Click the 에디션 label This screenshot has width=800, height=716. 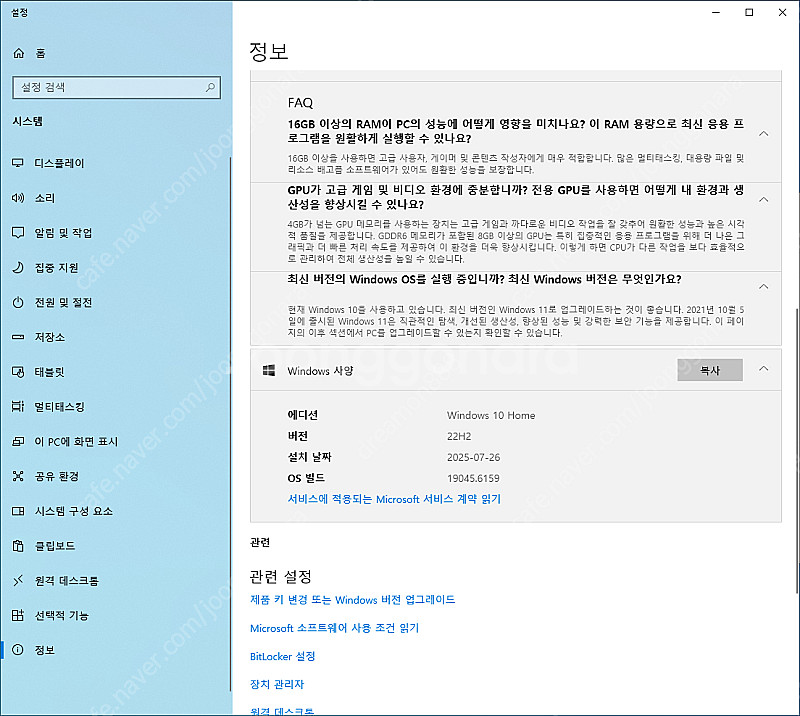303,415
